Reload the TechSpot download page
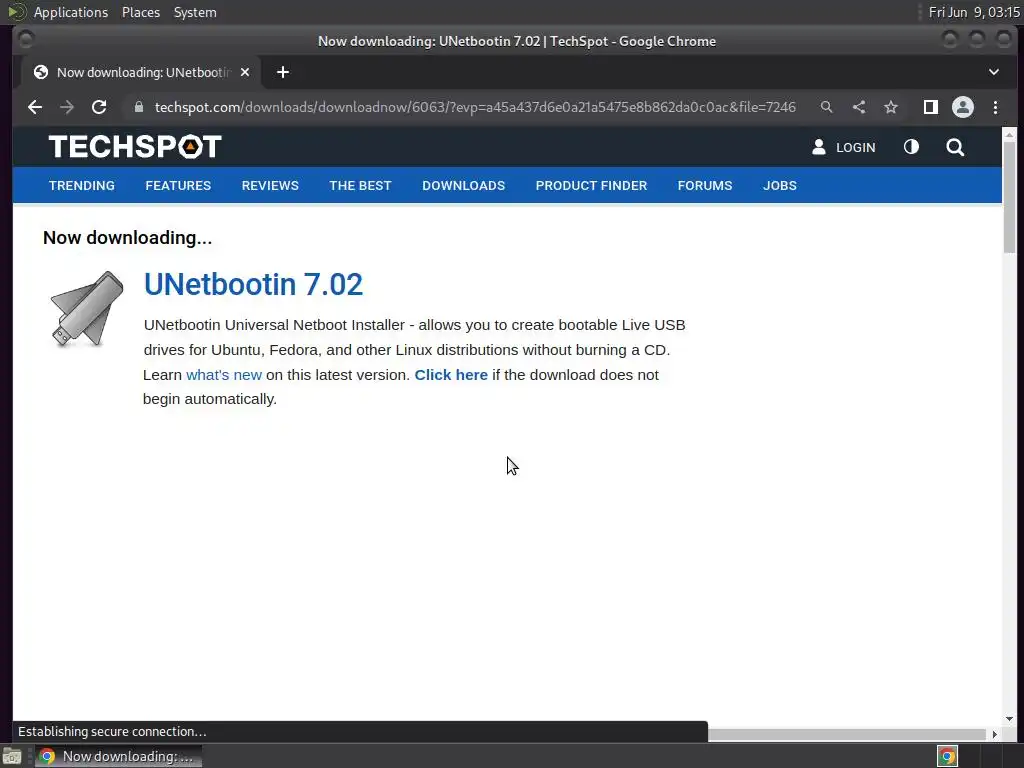 coord(99,107)
